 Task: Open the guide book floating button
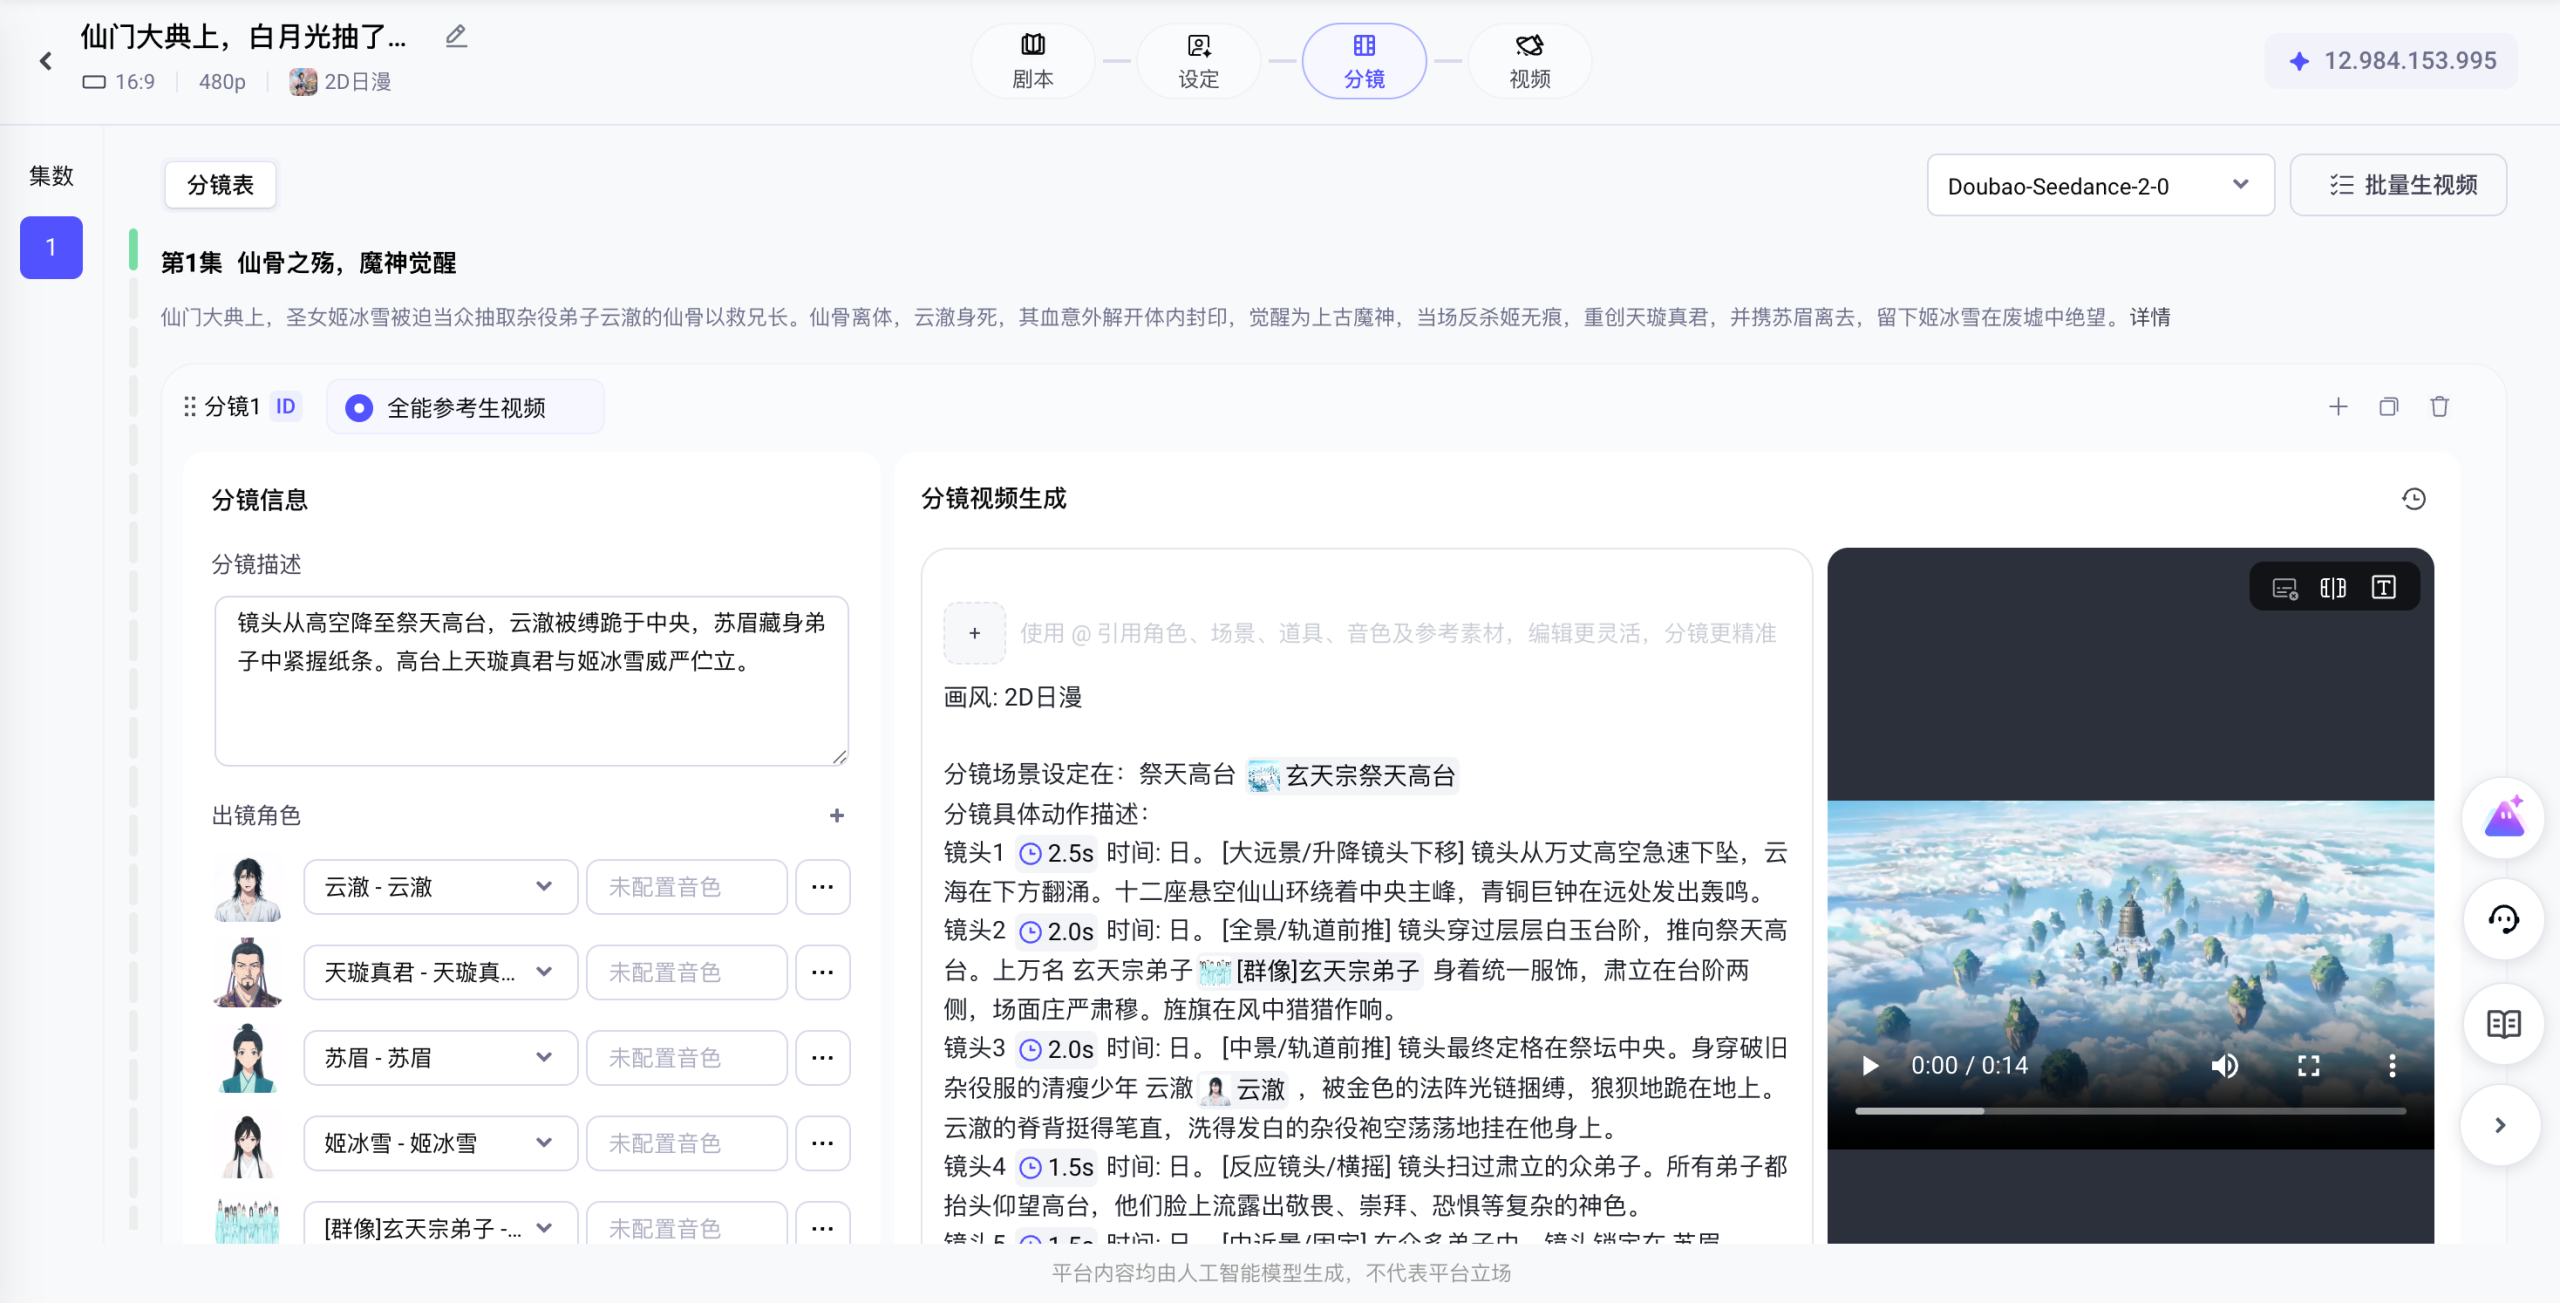(x=2504, y=1023)
